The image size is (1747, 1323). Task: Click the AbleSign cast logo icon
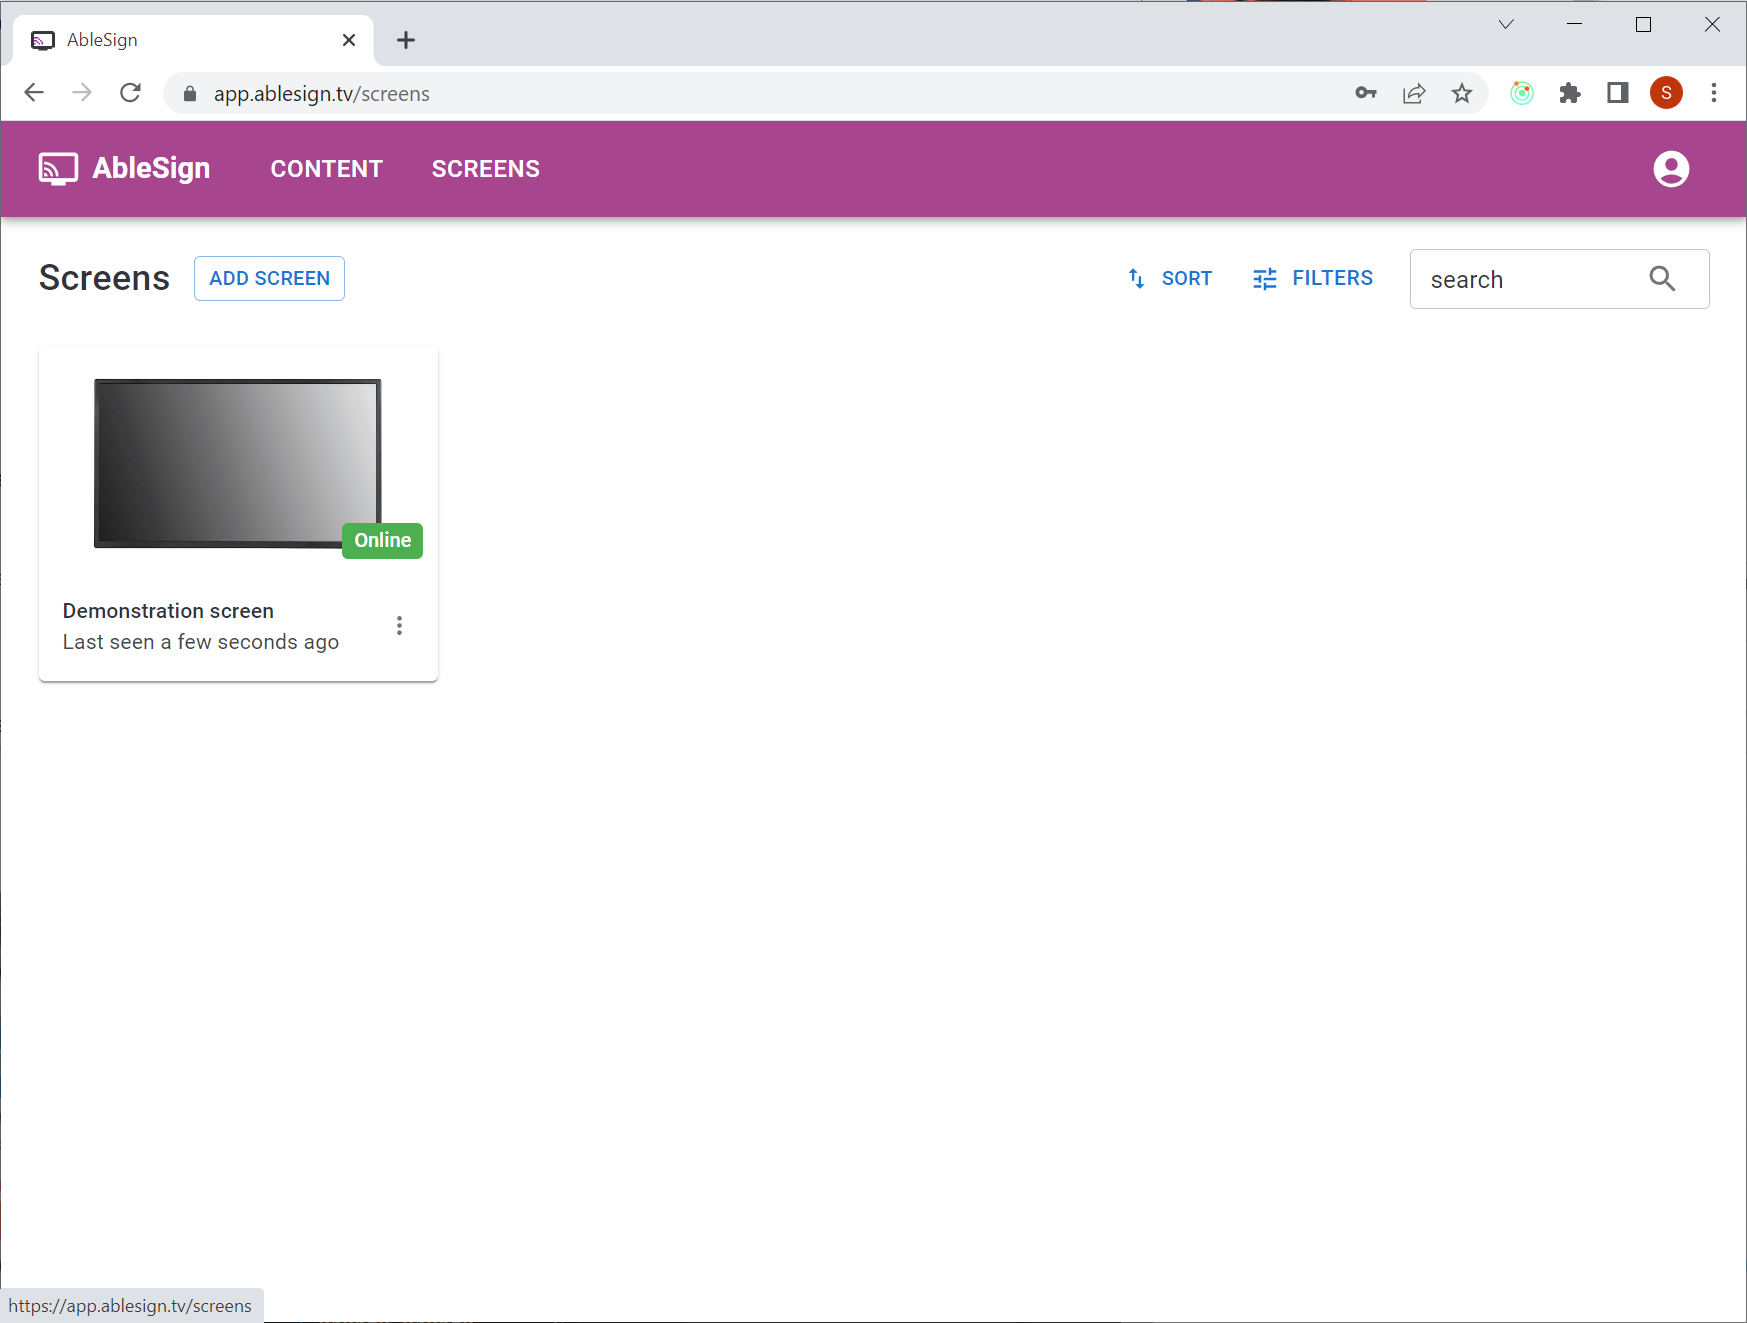pyautogui.click(x=57, y=168)
